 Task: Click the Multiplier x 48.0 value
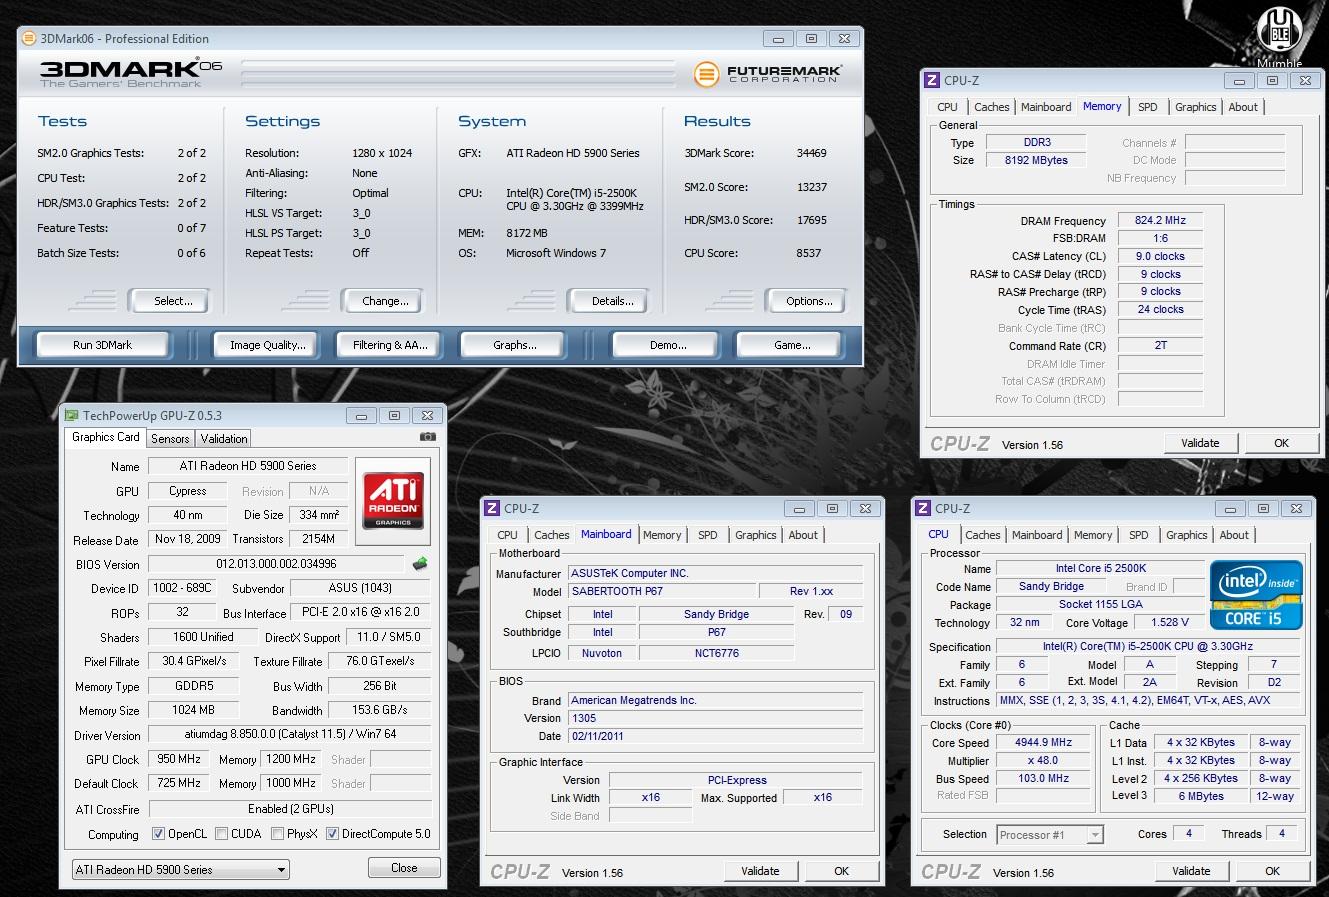1044,761
